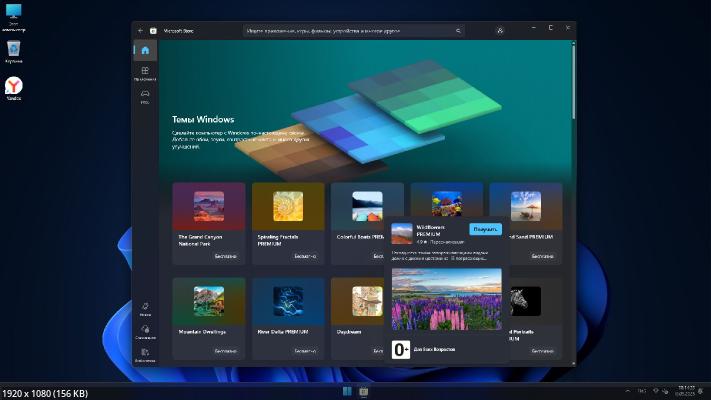Screen dimensions: 711x400
Task: Click the back arrow in the Store title bar
Action: (140, 31)
